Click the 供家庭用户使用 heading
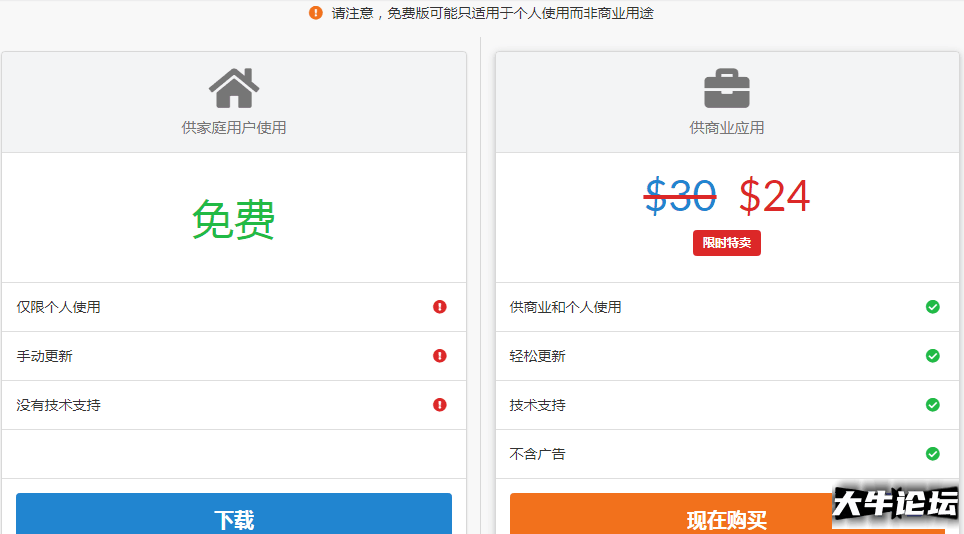The image size is (964, 534). (x=234, y=128)
